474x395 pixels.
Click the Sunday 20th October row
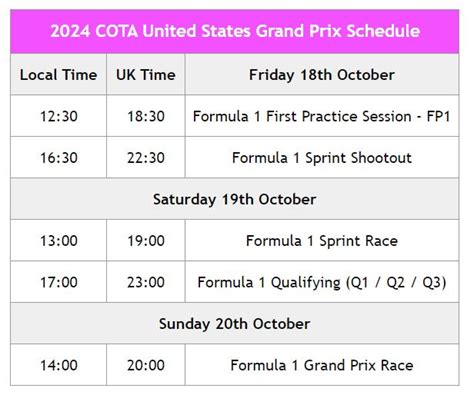(235, 324)
